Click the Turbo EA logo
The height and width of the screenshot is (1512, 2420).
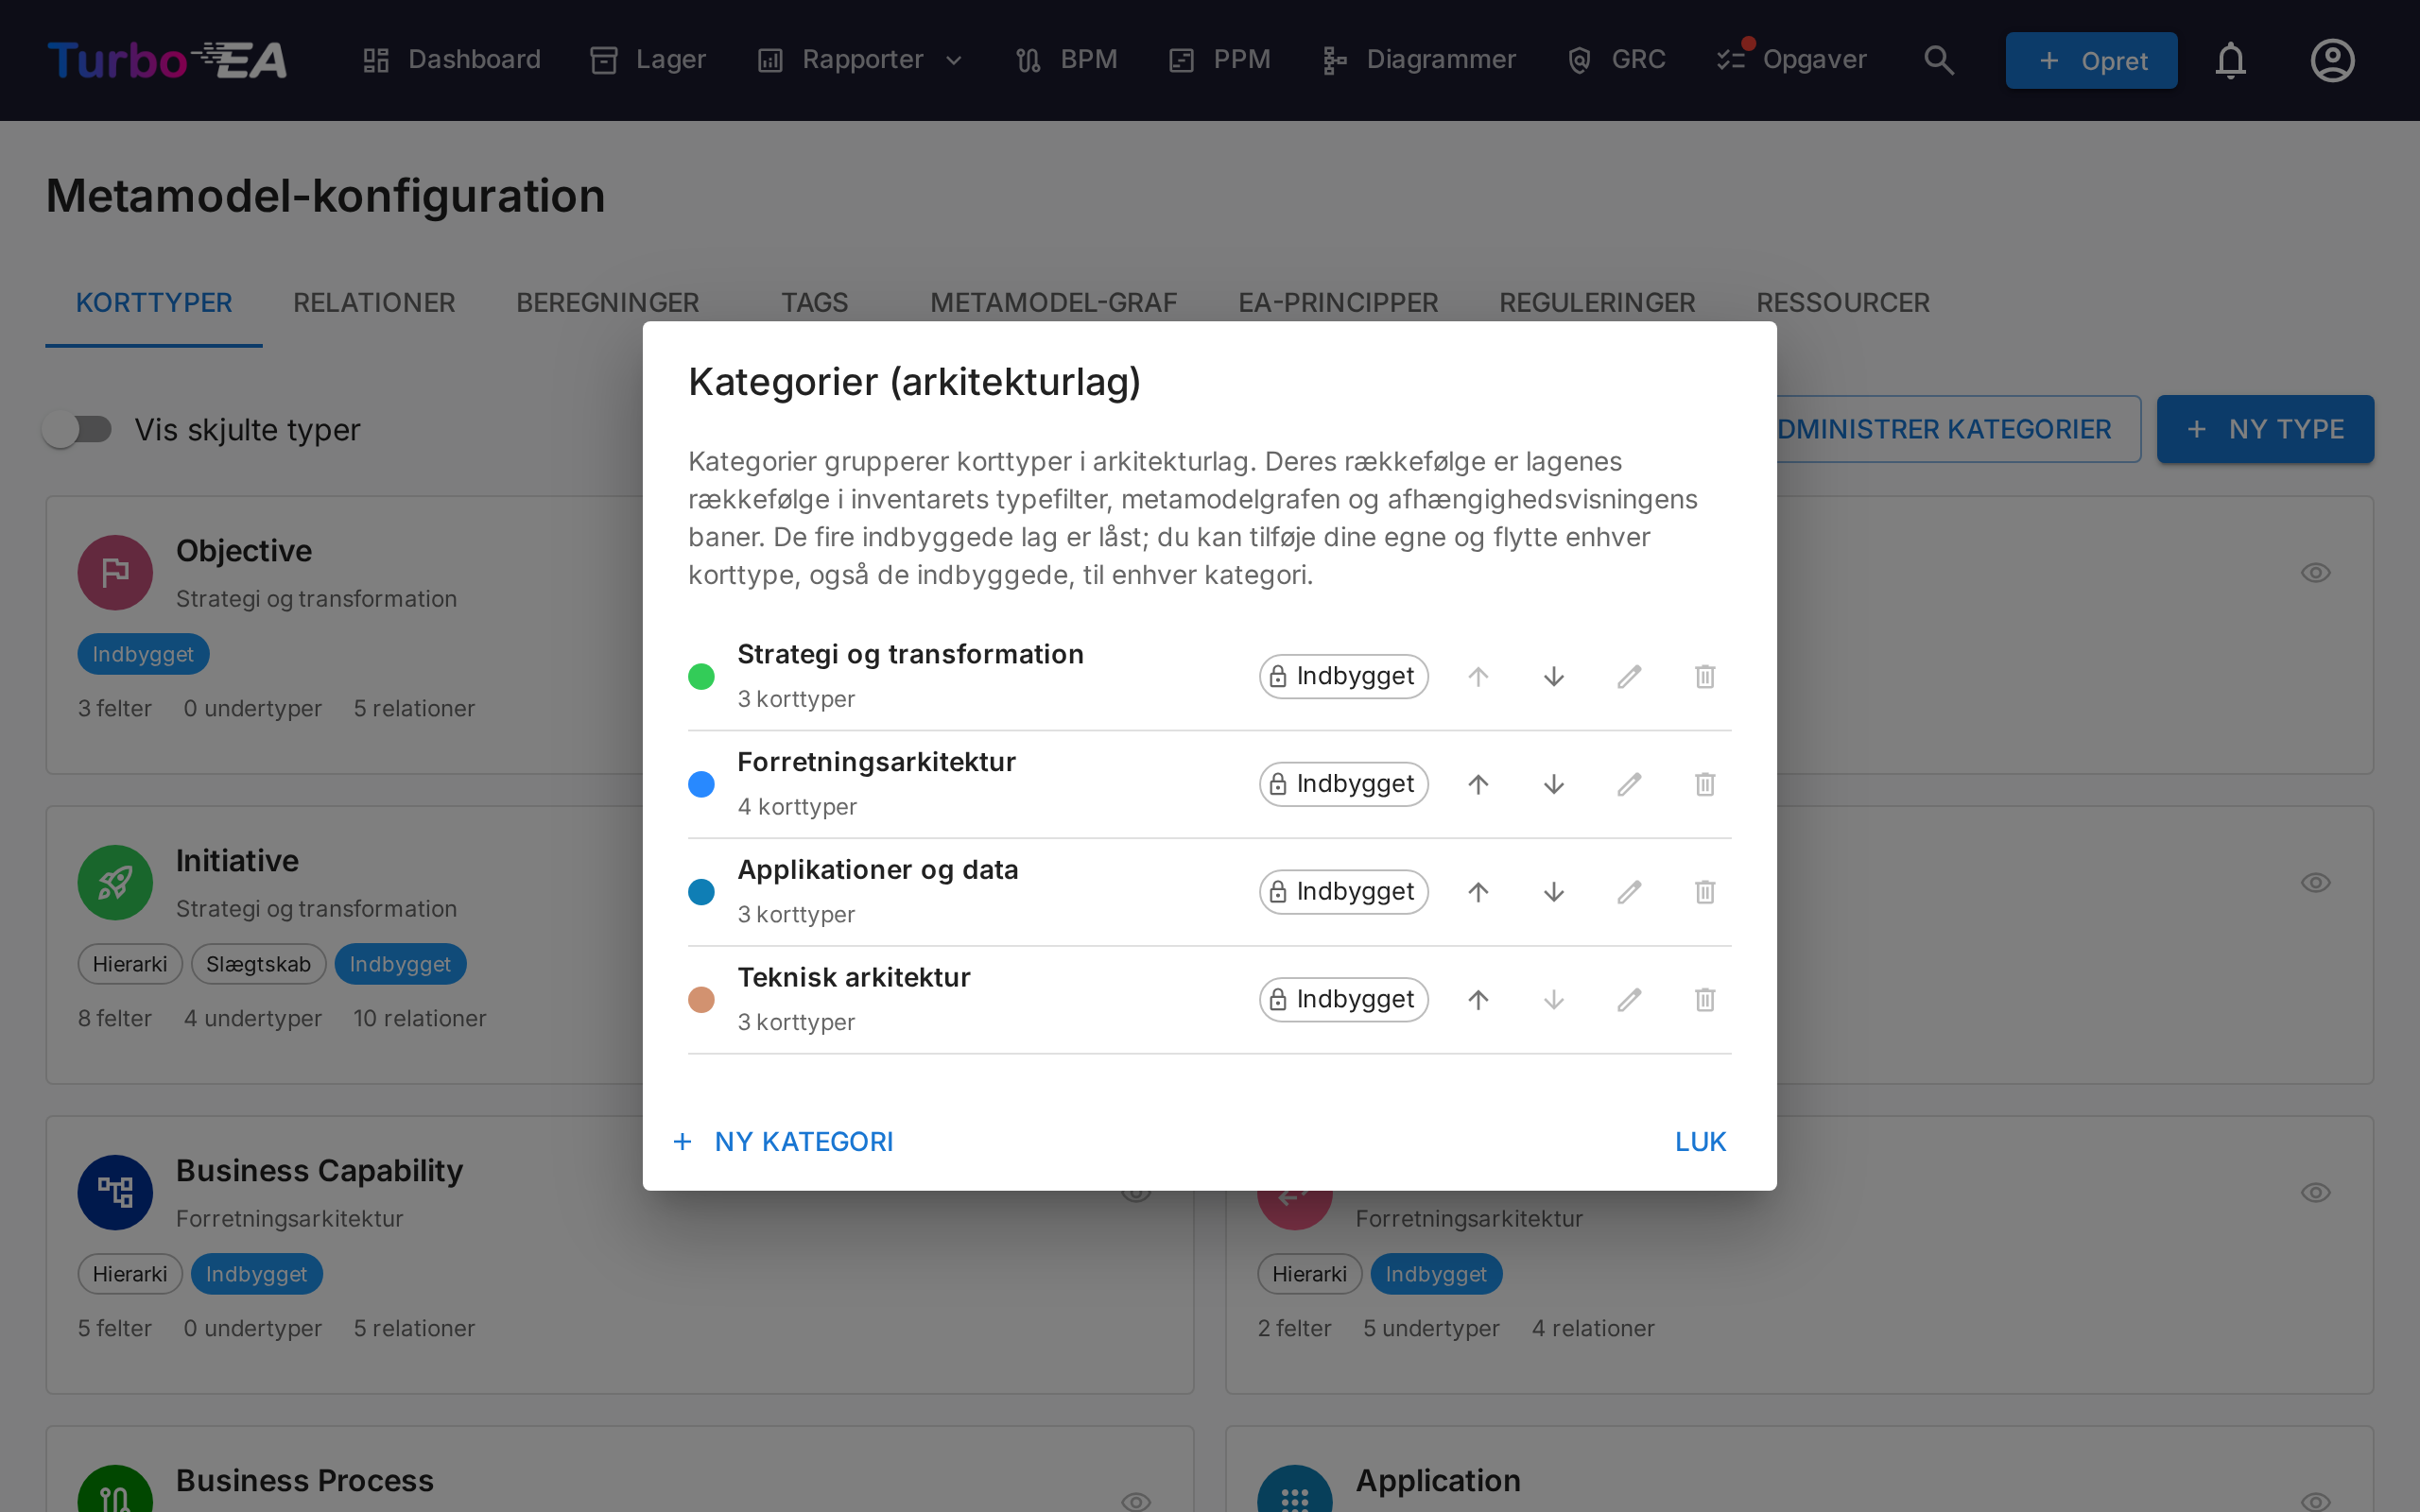pos(167,60)
